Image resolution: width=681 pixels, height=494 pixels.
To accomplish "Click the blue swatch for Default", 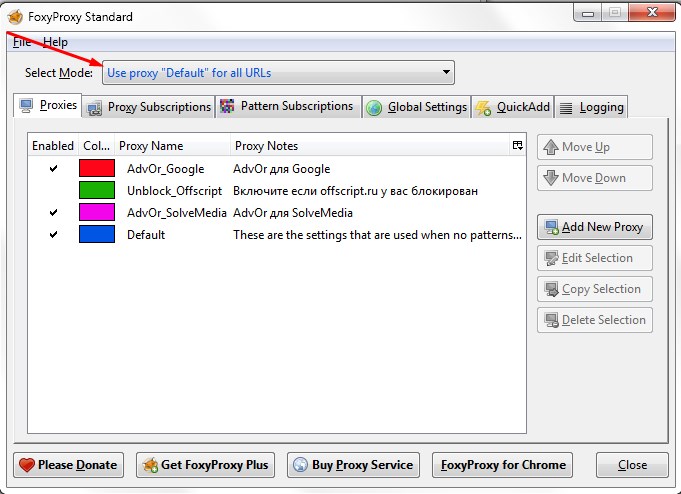I will click(x=97, y=234).
